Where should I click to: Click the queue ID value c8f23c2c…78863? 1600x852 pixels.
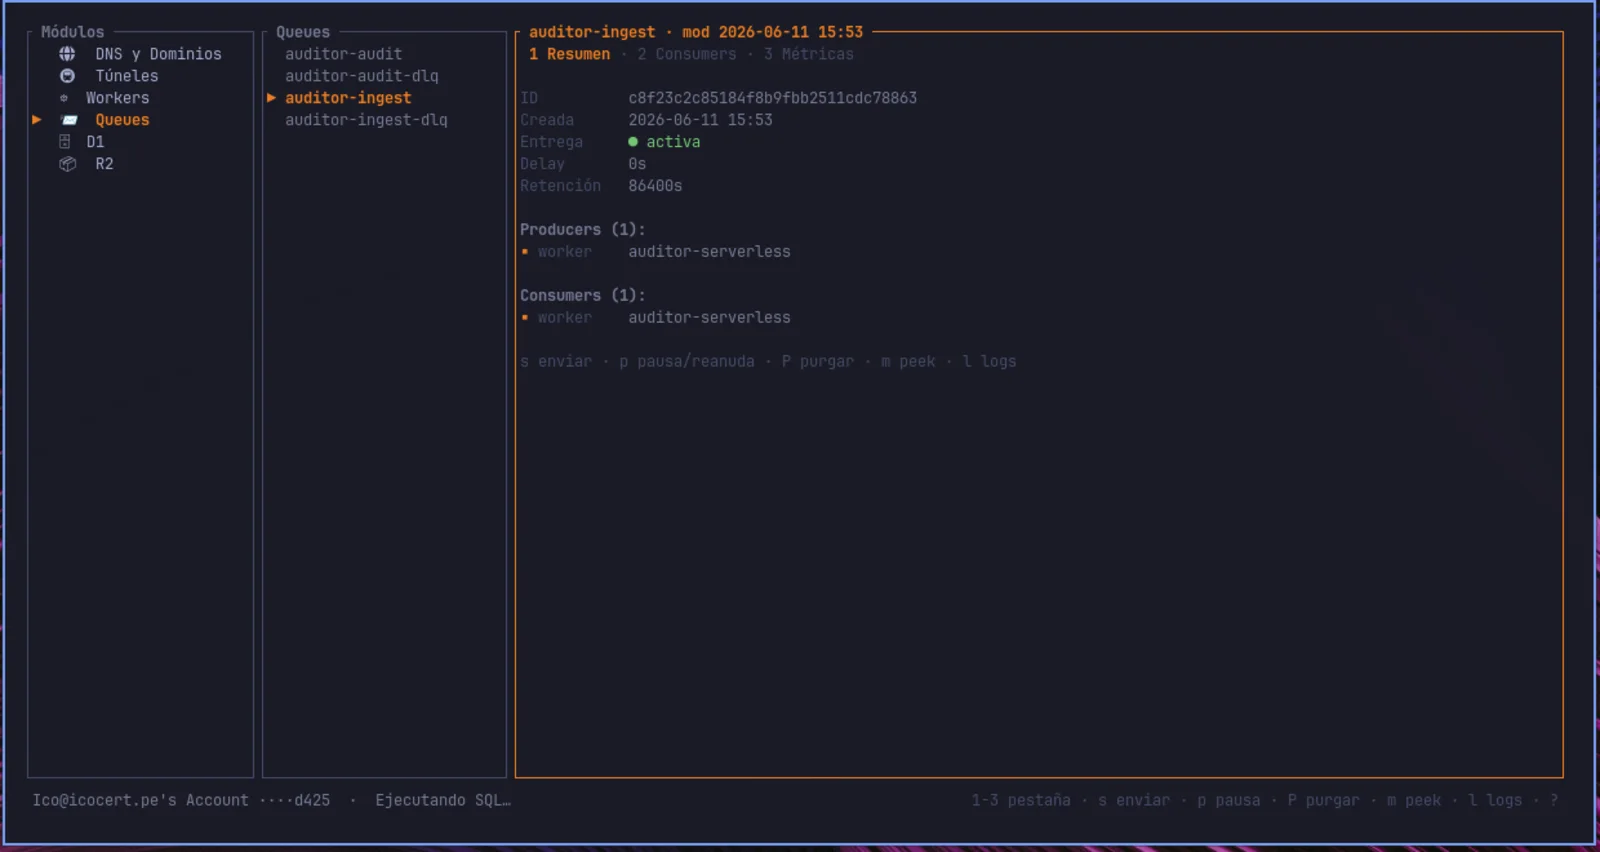pos(772,98)
